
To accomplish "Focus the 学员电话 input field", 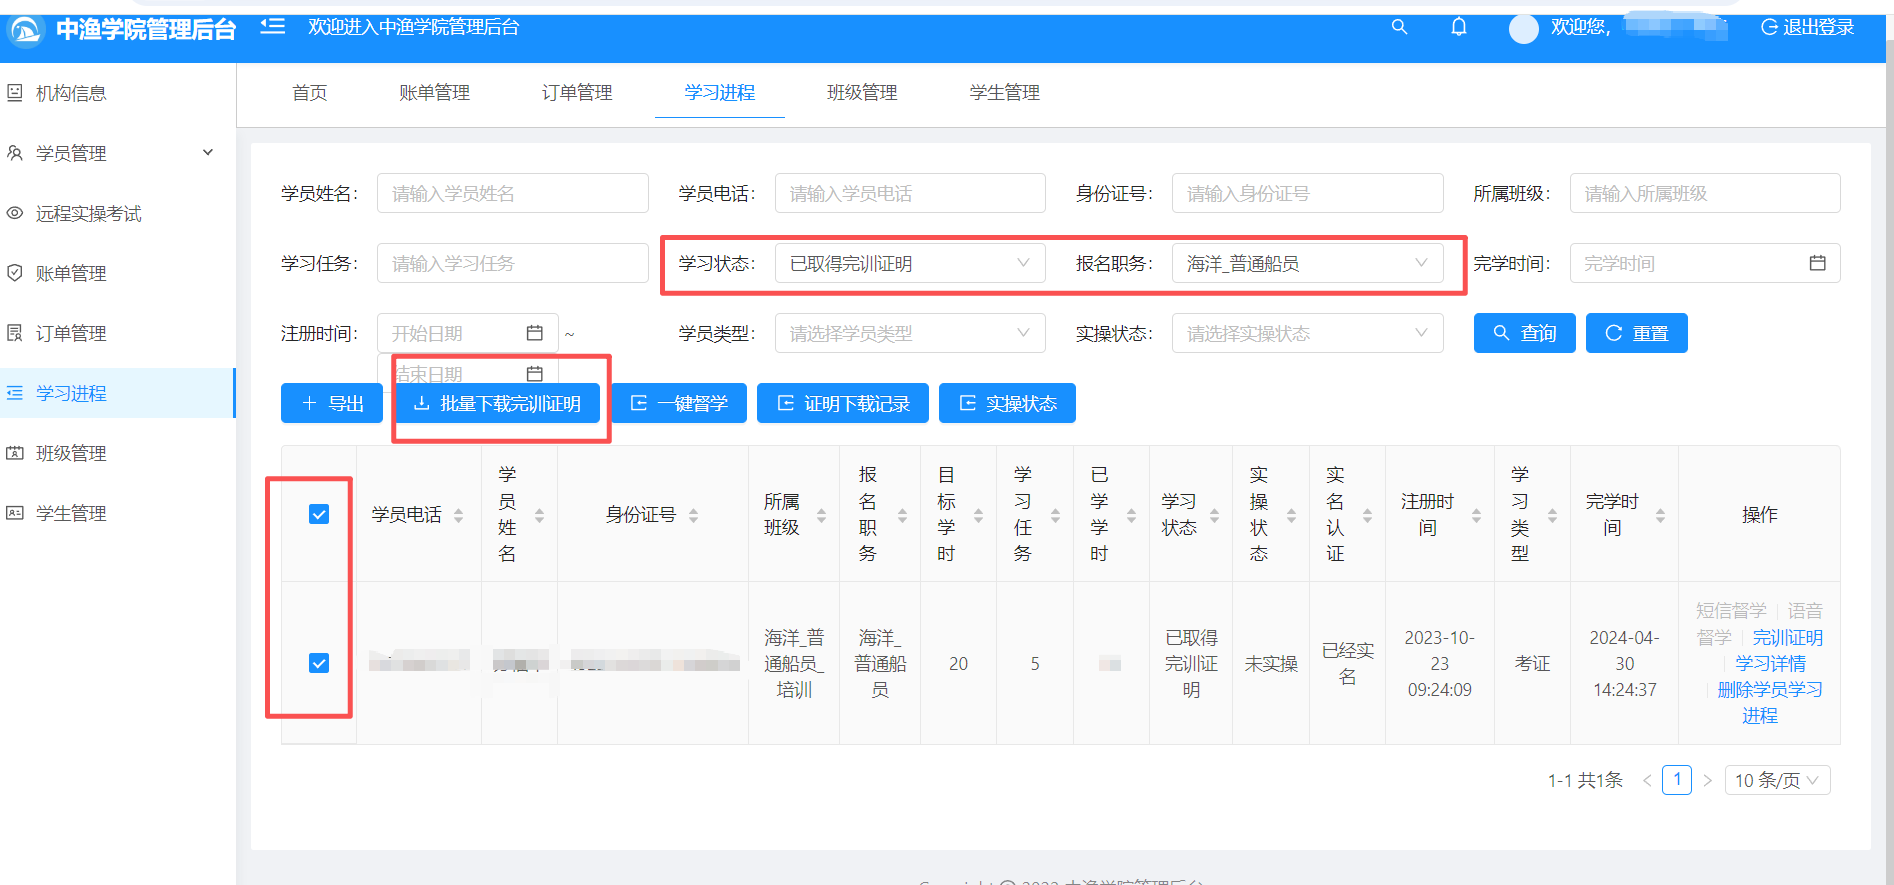I will coord(910,193).
